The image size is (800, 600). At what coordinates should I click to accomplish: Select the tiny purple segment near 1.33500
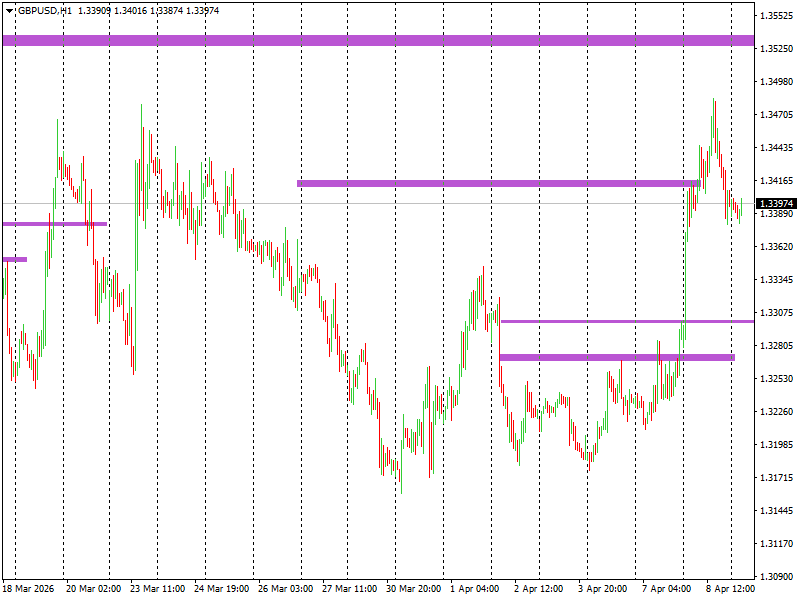pos(15,259)
